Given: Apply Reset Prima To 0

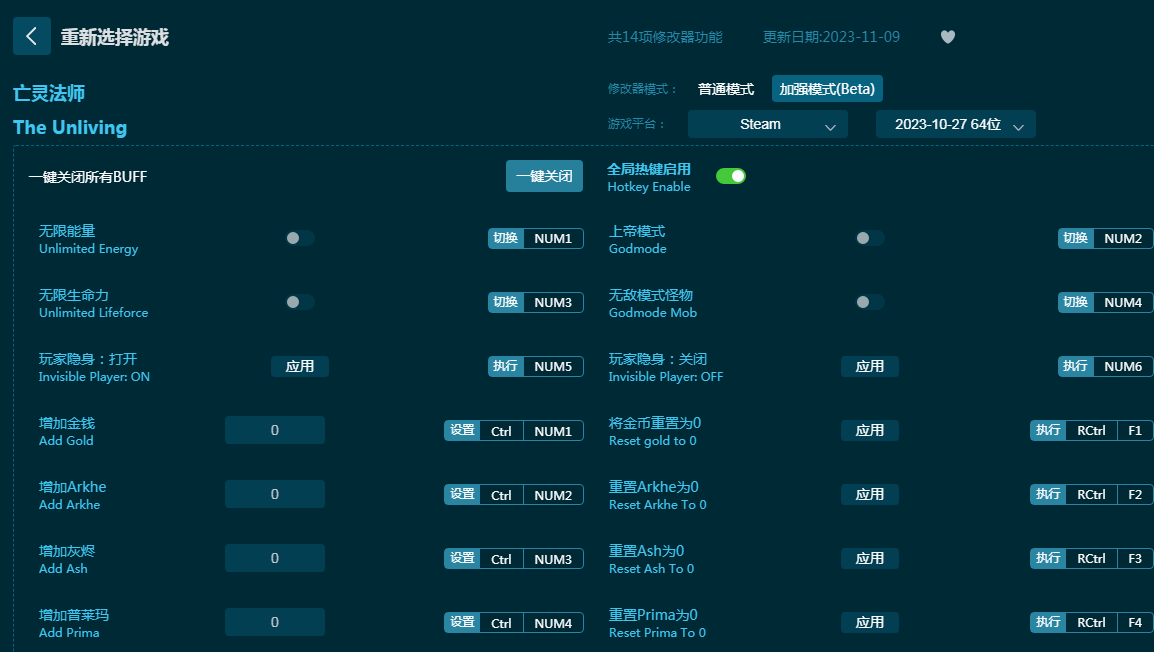Looking at the screenshot, I should (x=870, y=623).
